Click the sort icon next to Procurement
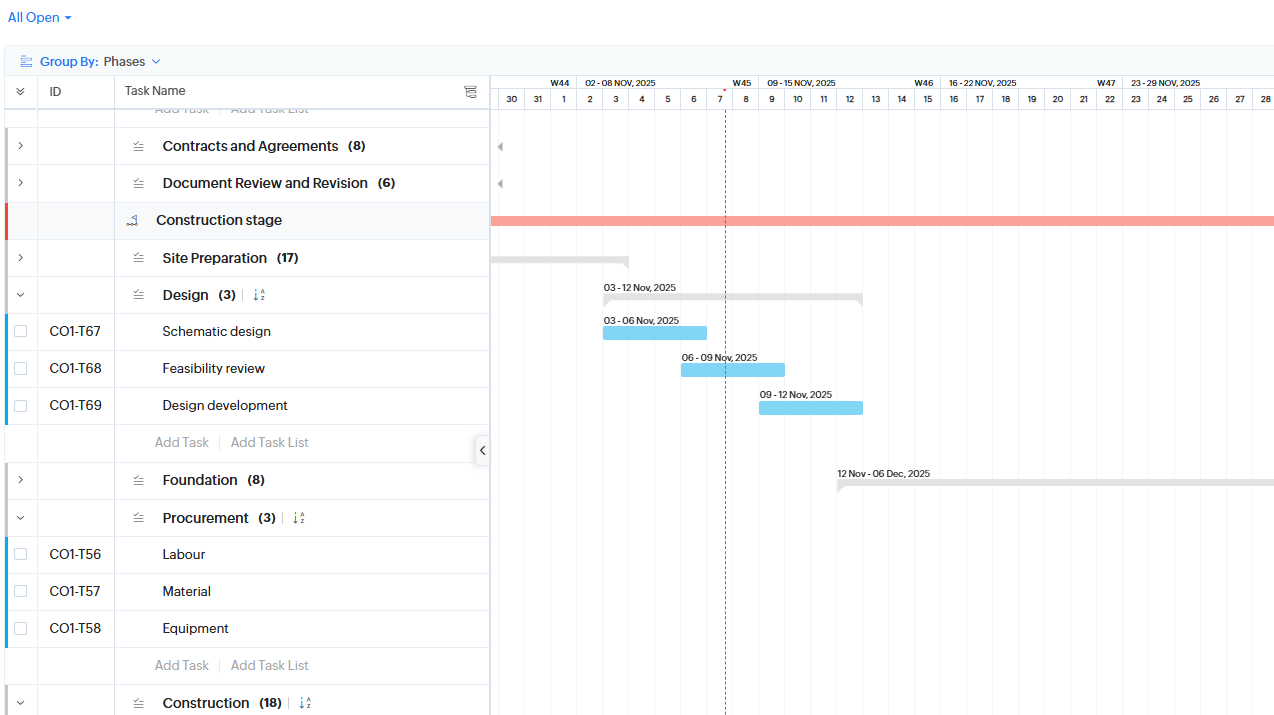 click(x=297, y=517)
